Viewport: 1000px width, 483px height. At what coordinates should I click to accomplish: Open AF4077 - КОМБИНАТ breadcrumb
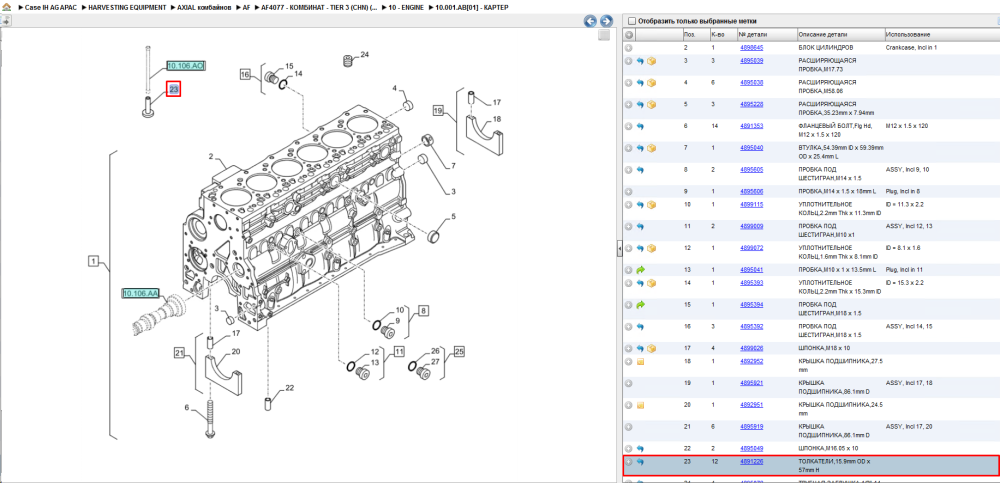tap(319, 7)
